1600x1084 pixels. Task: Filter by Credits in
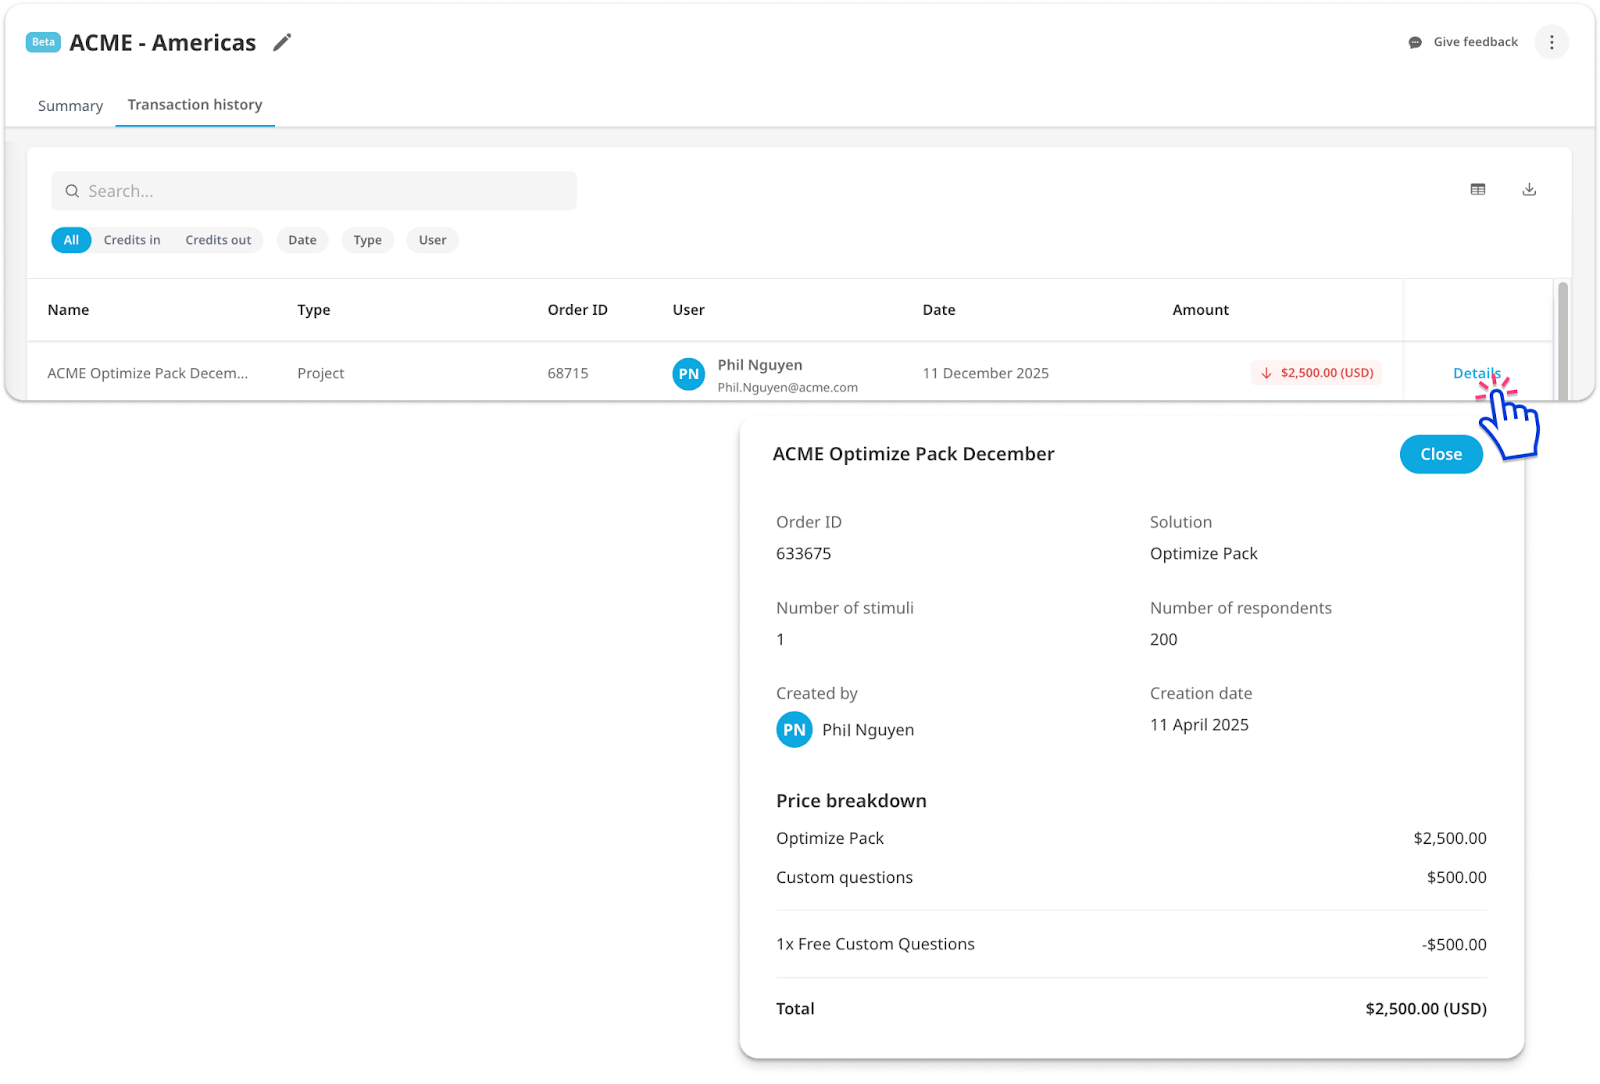click(x=132, y=240)
